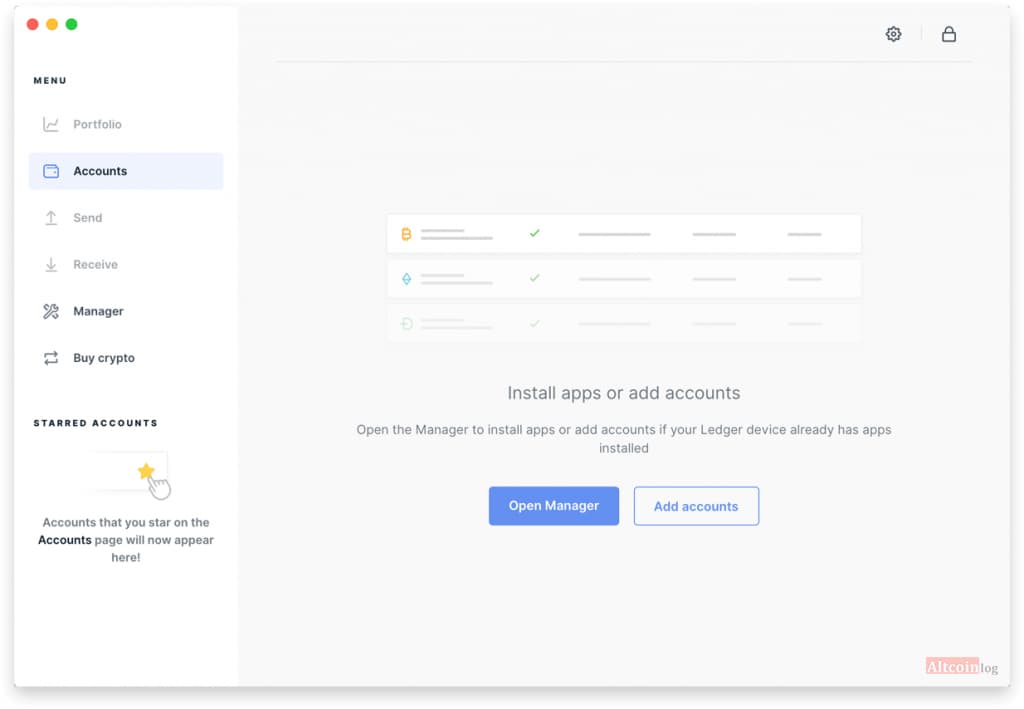Click the Add accounts button

tap(696, 506)
